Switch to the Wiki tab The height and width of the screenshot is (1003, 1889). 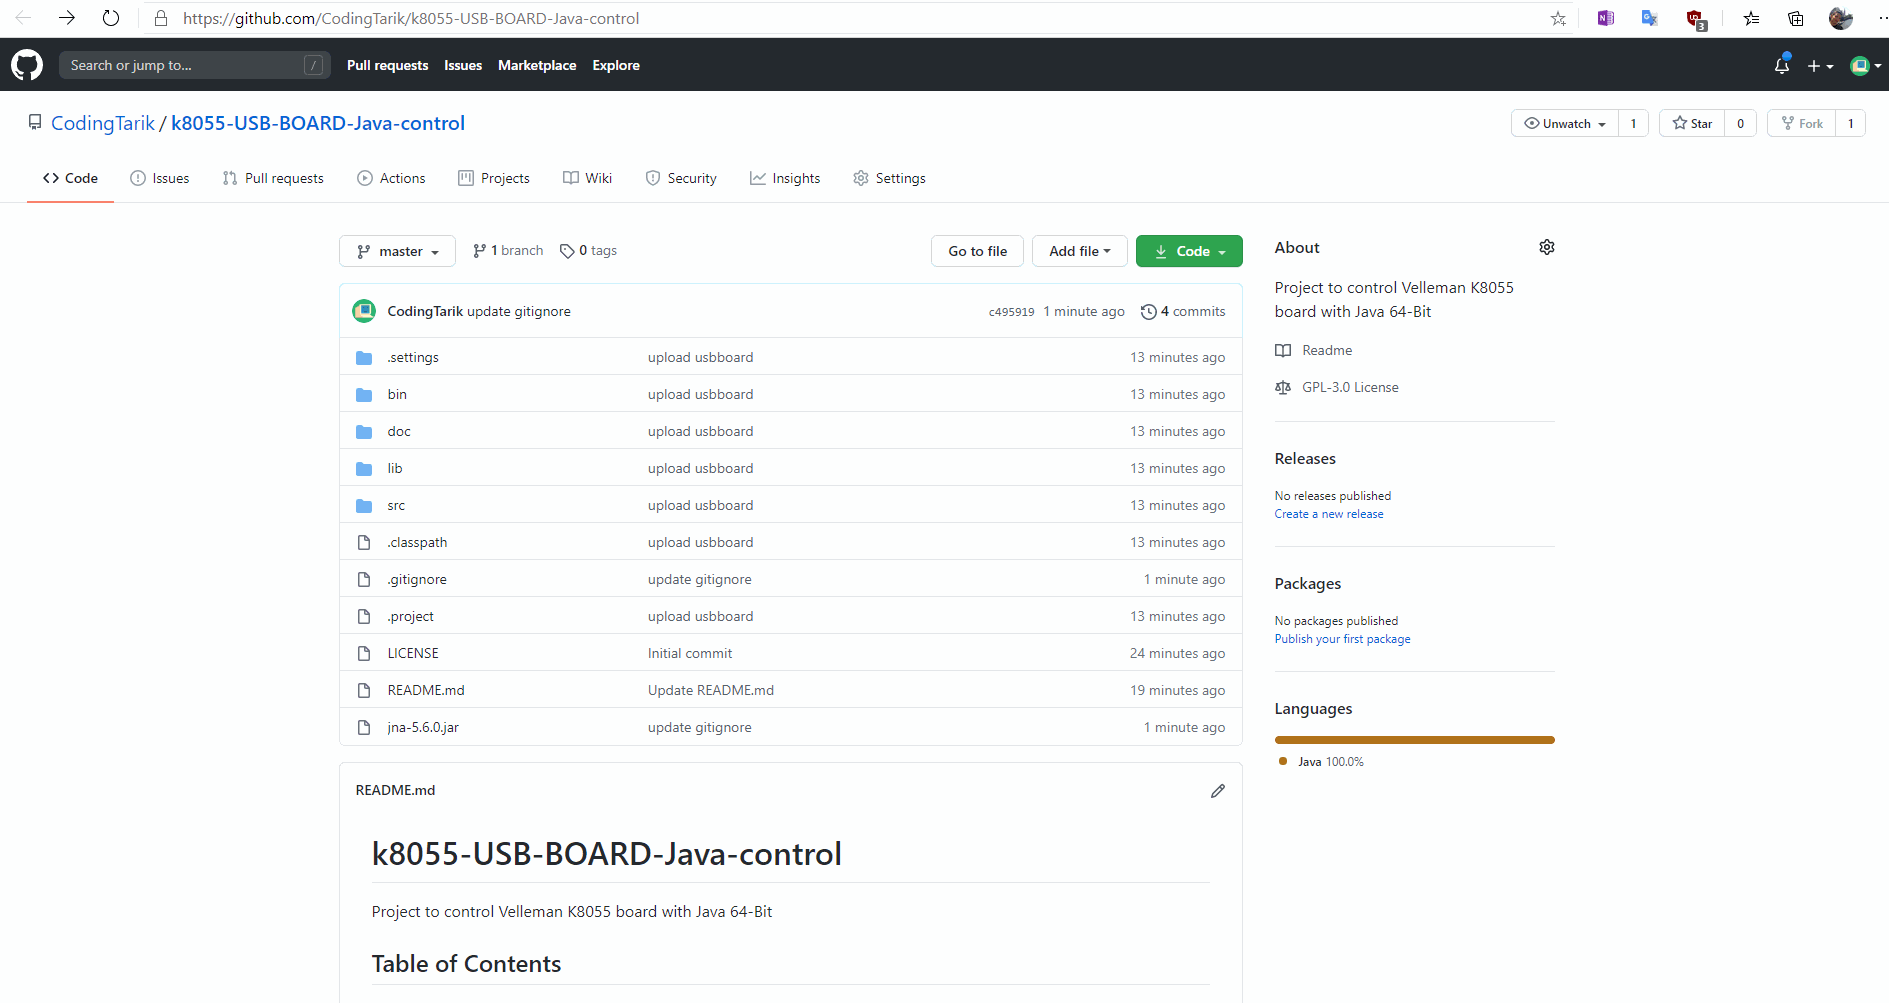point(588,178)
